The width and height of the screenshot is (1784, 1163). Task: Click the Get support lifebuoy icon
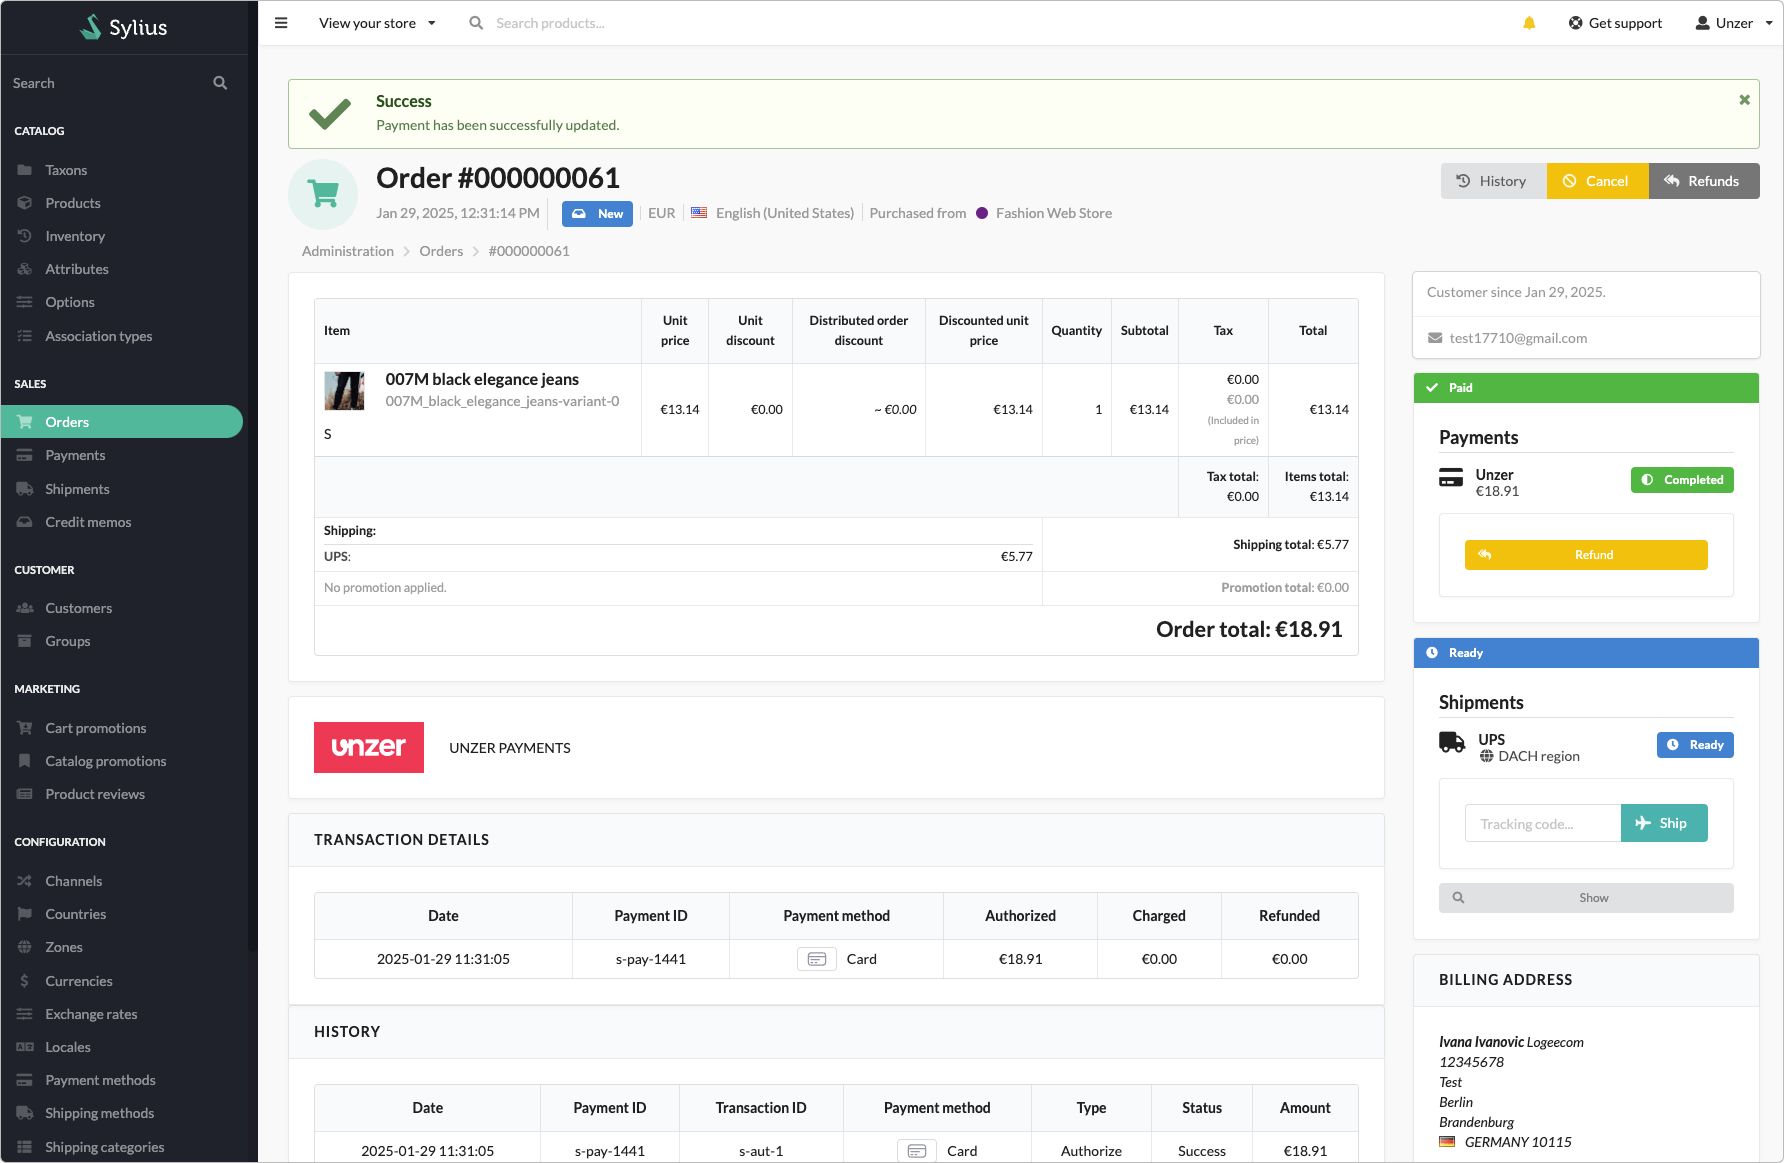coord(1575,23)
